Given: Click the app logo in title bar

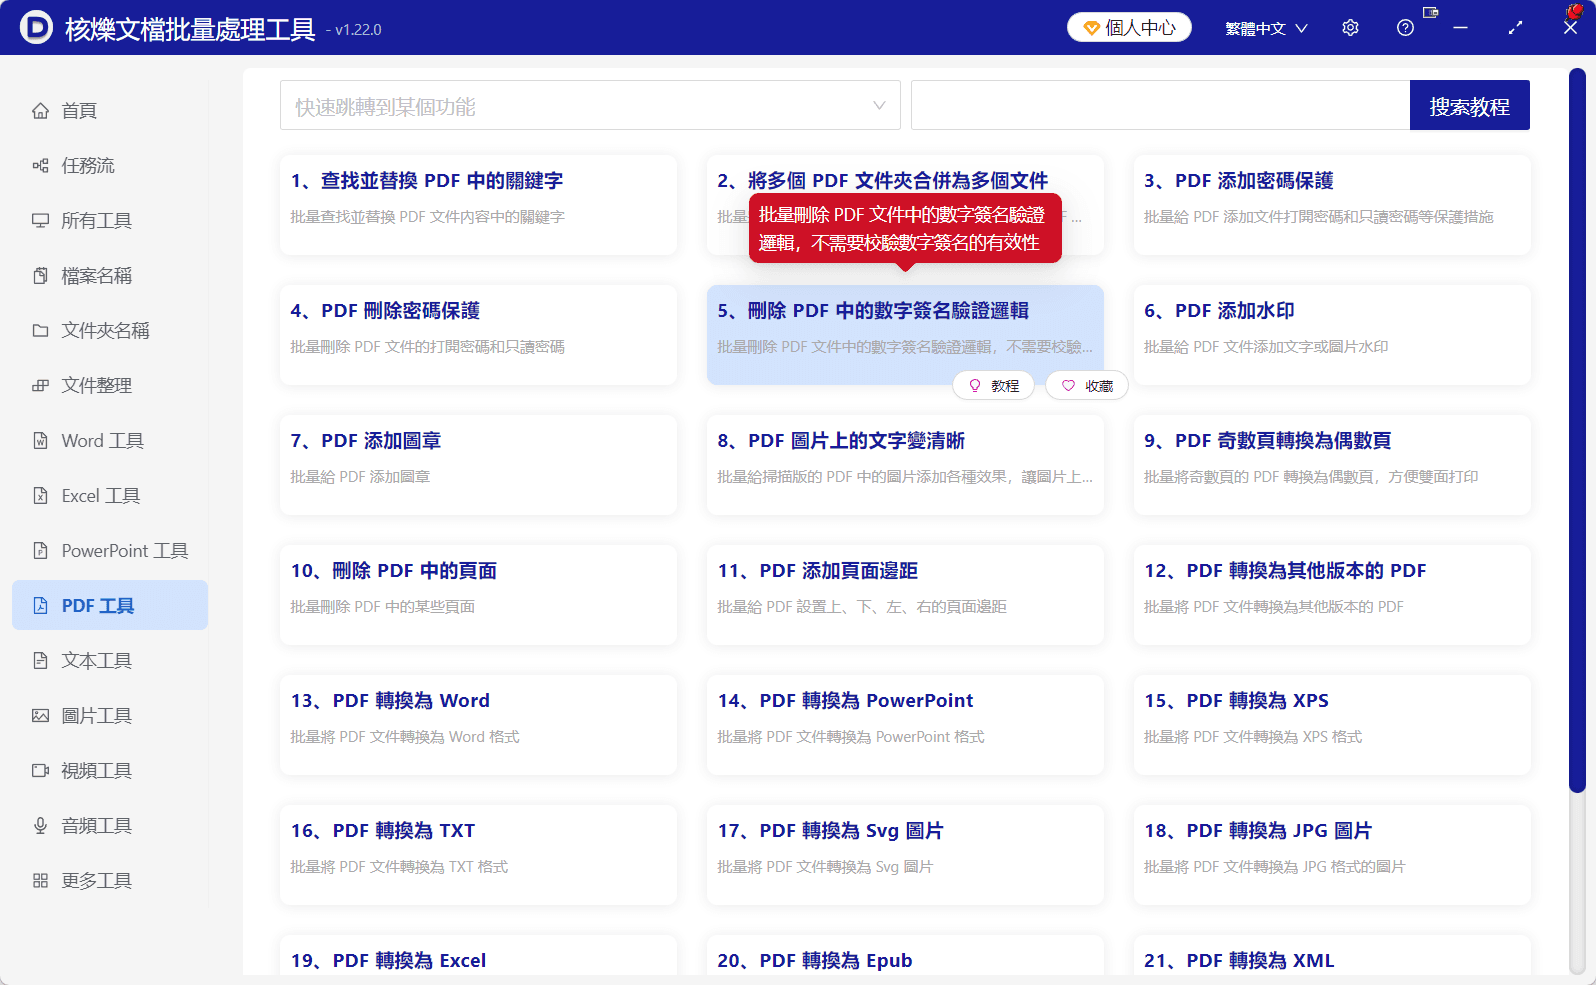Looking at the screenshot, I should [x=36, y=28].
